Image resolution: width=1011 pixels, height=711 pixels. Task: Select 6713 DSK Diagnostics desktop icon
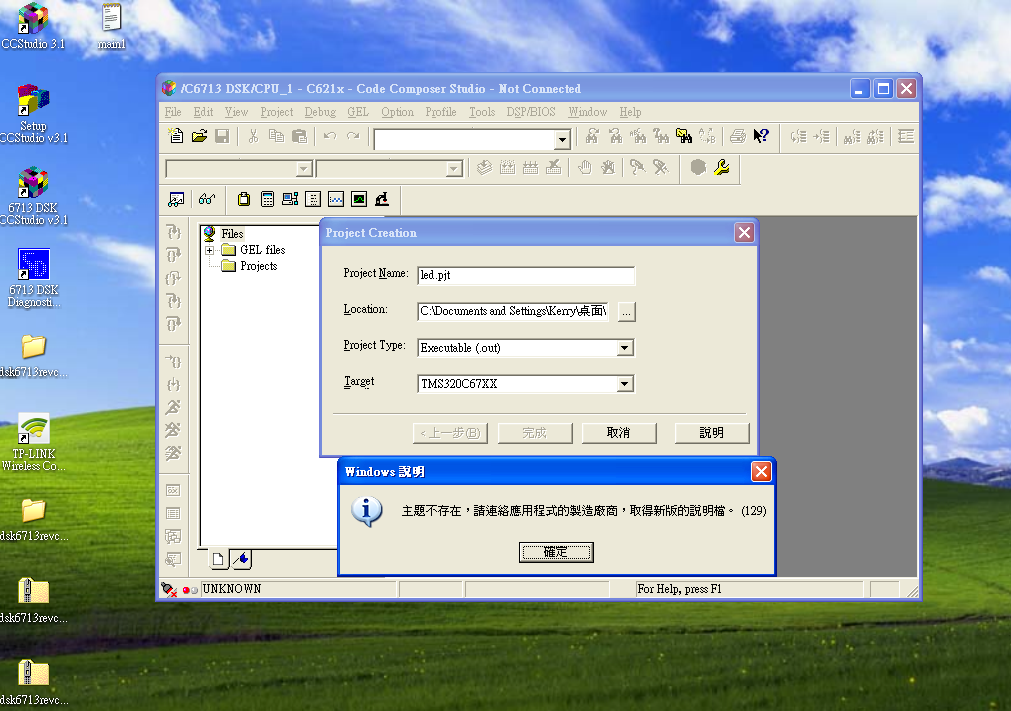click(34, 278)
